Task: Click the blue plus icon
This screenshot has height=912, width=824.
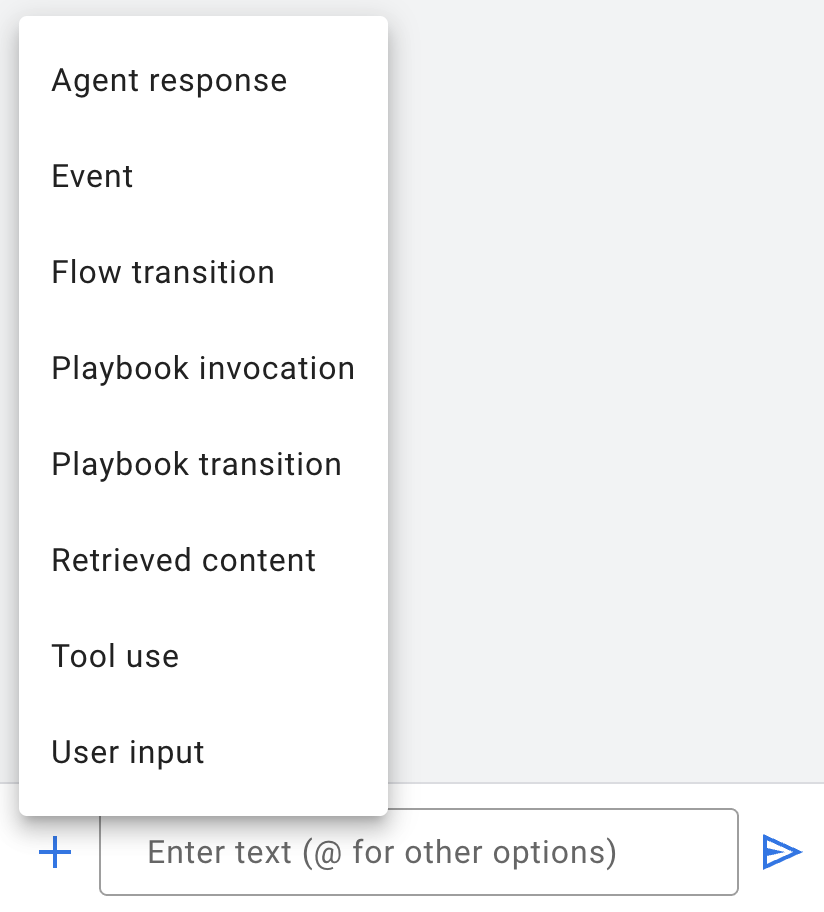Action: click(55, 853)
